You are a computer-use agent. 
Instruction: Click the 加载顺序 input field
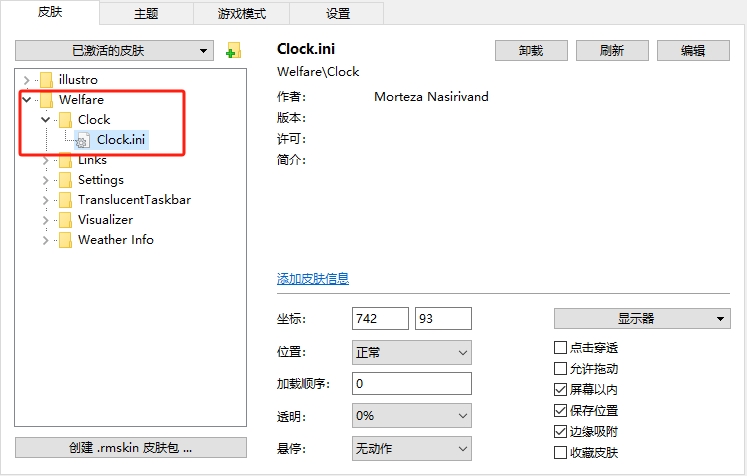(x=411, y=384)
